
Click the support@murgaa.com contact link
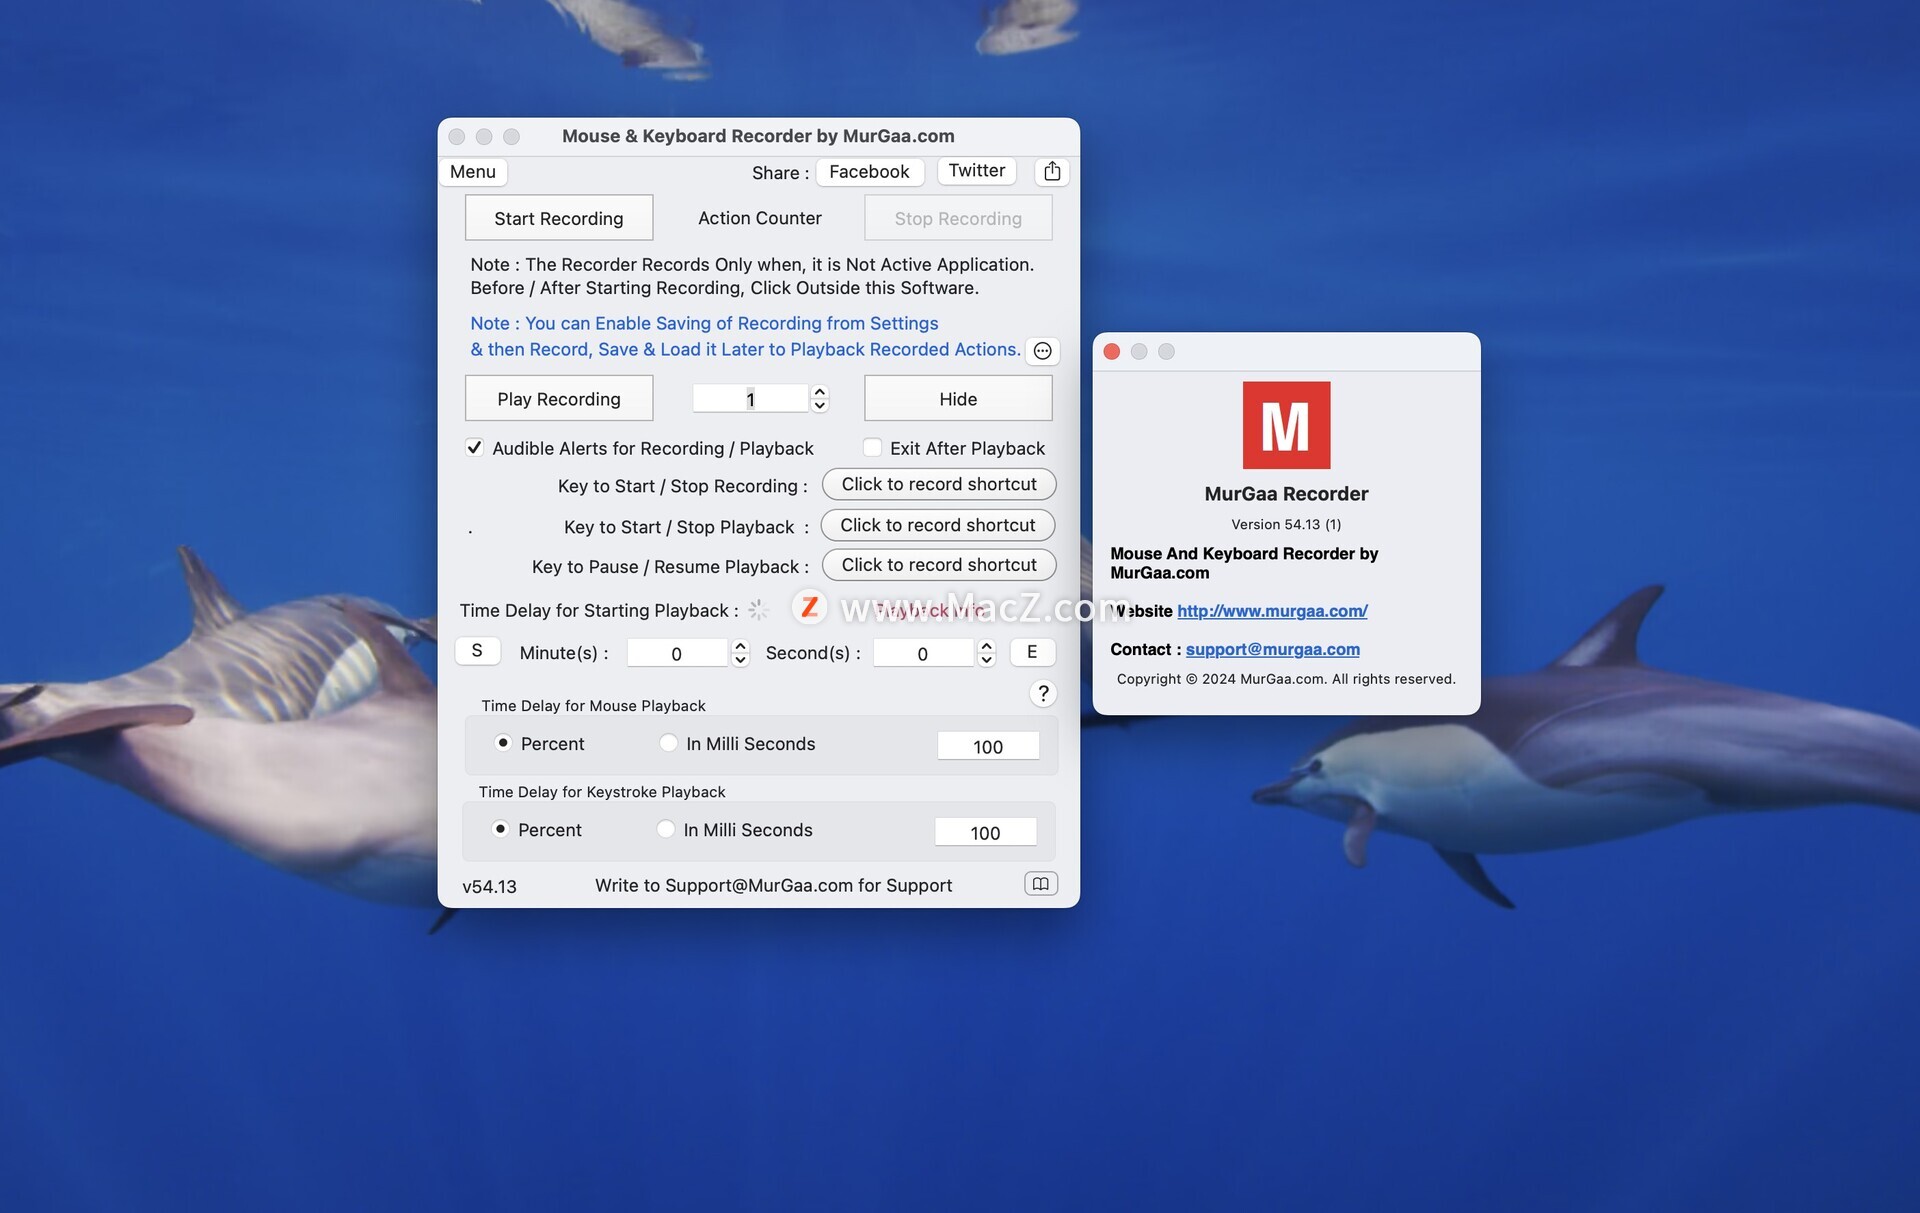click(1272, 649)
